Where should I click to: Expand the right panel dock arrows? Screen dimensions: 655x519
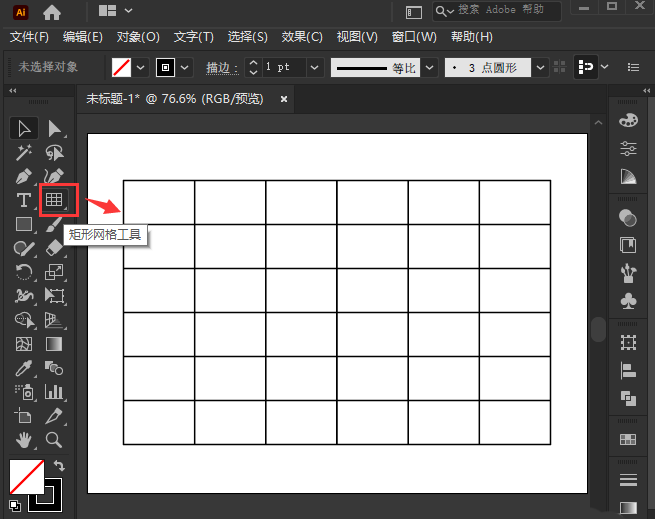pos(647,91)
